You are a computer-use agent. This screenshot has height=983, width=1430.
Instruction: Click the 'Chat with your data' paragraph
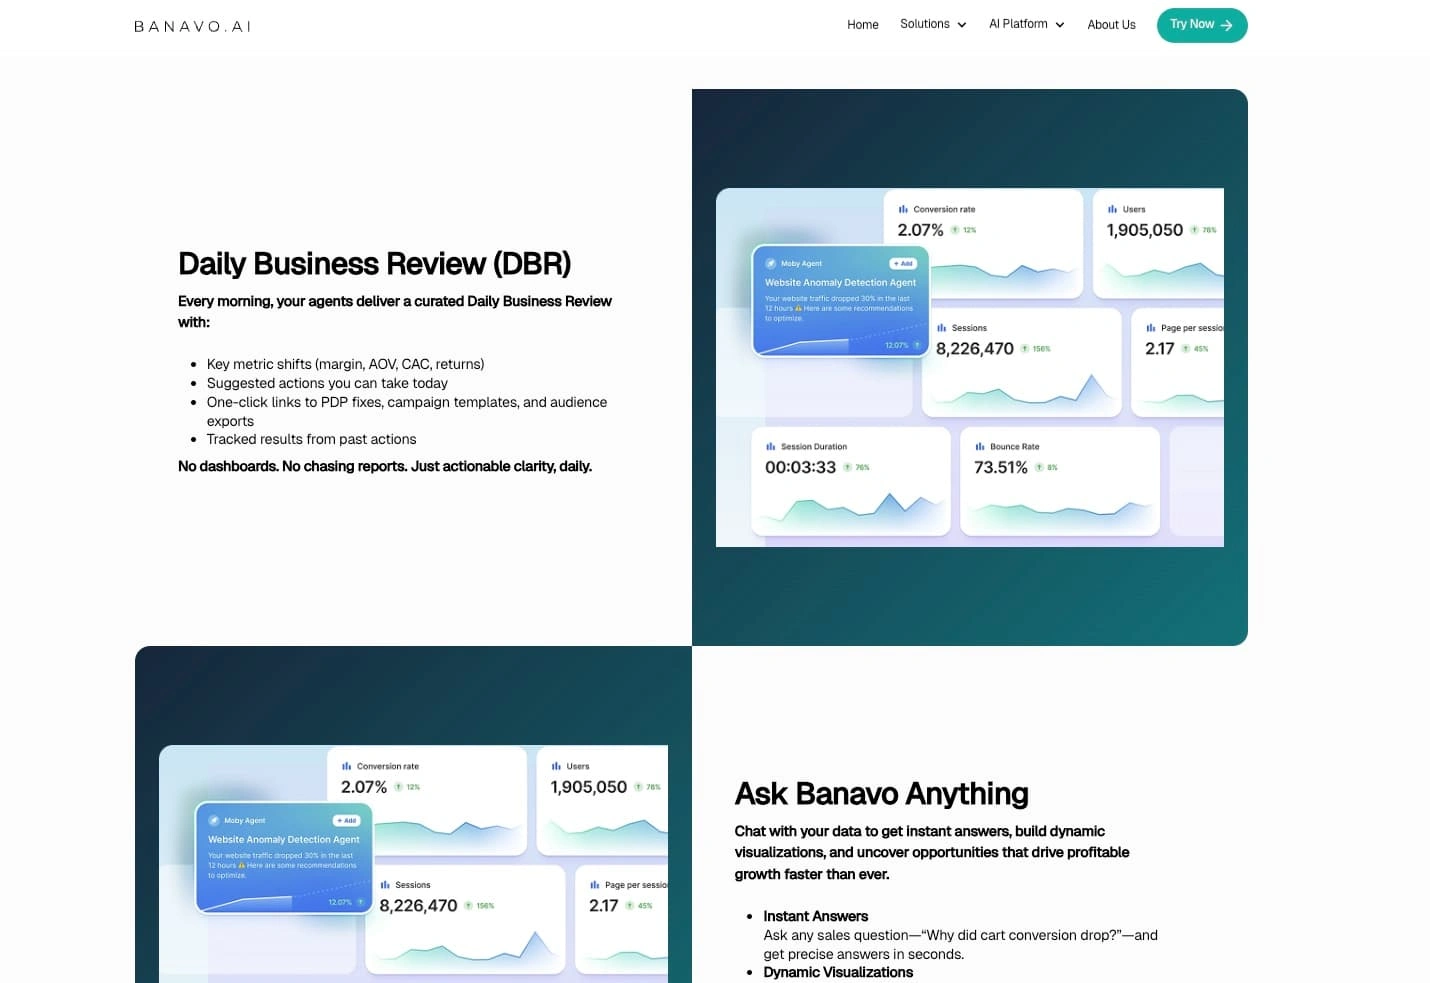point(932,852)
